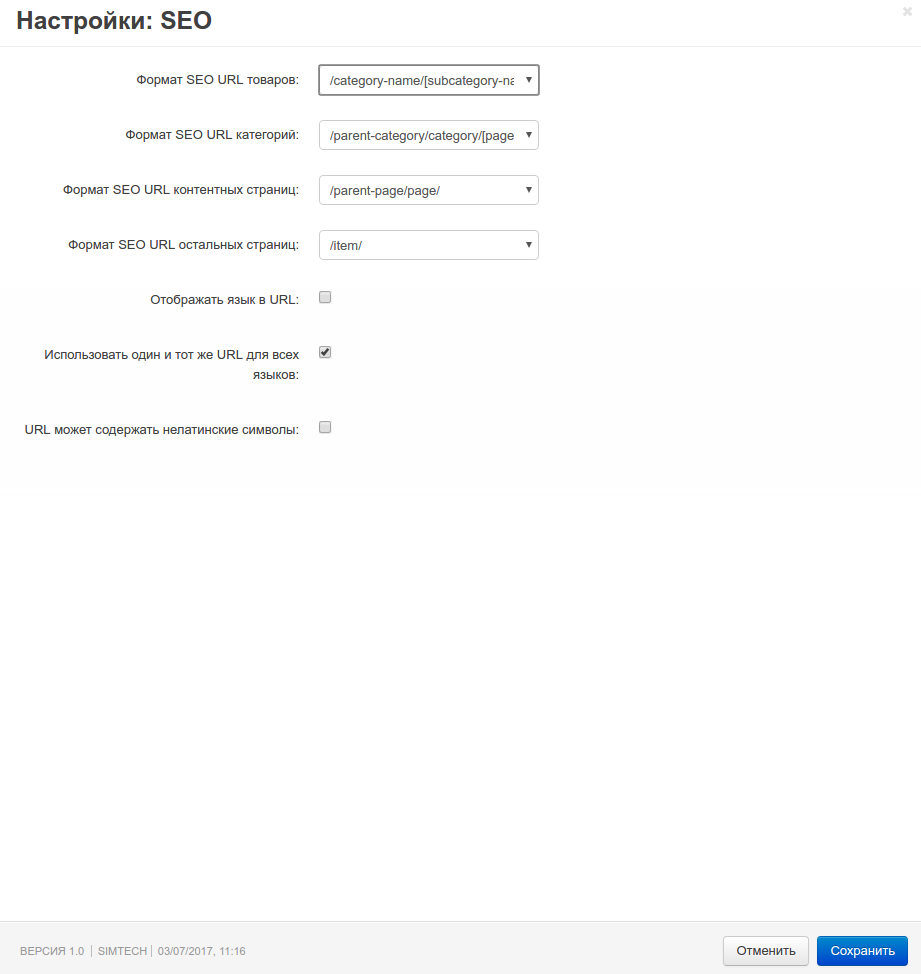Expand the category SEO URL format dropdown
The height and width of the screenshot is (974, 921).
[x=429, y=135]
